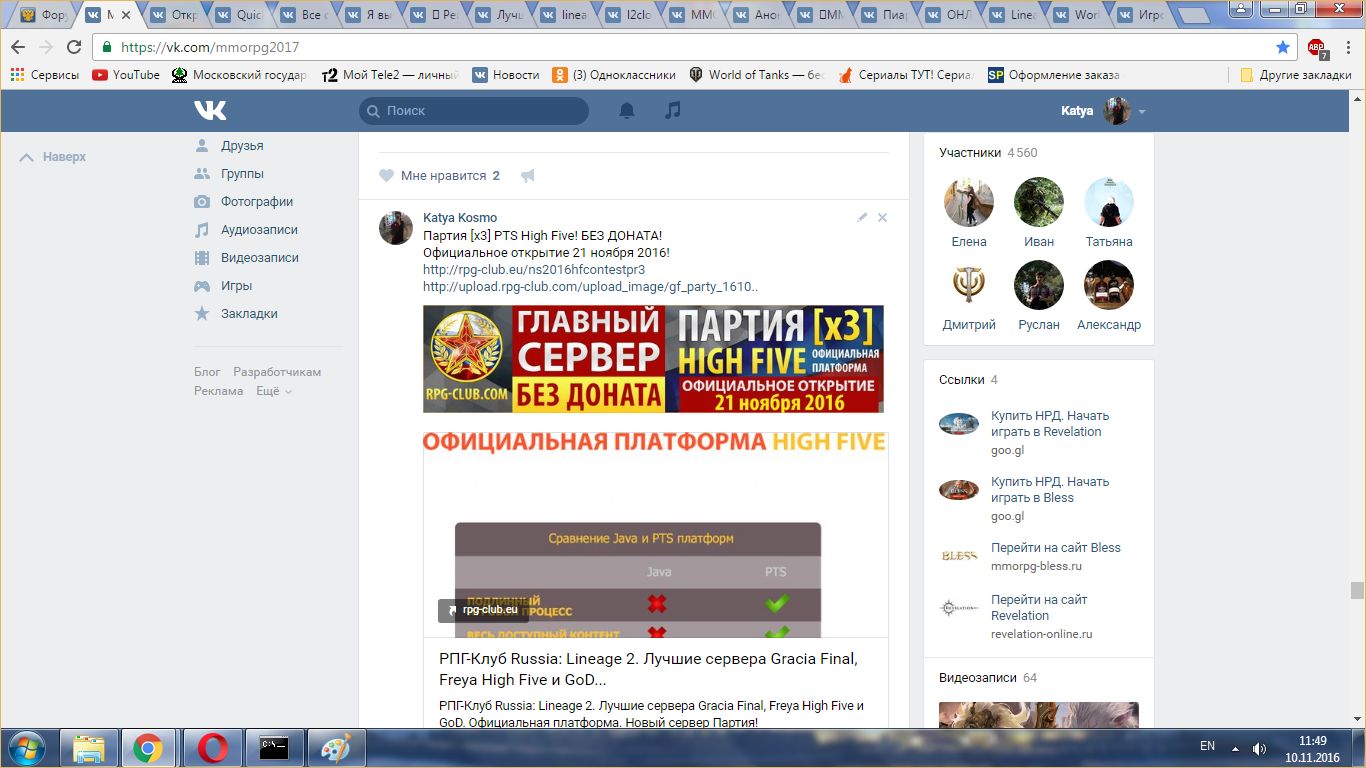The width and height of the screenshot is (1366, 768).
Task: Open the Сервисы apps shortcut
Action: click(x=45, y=75)
